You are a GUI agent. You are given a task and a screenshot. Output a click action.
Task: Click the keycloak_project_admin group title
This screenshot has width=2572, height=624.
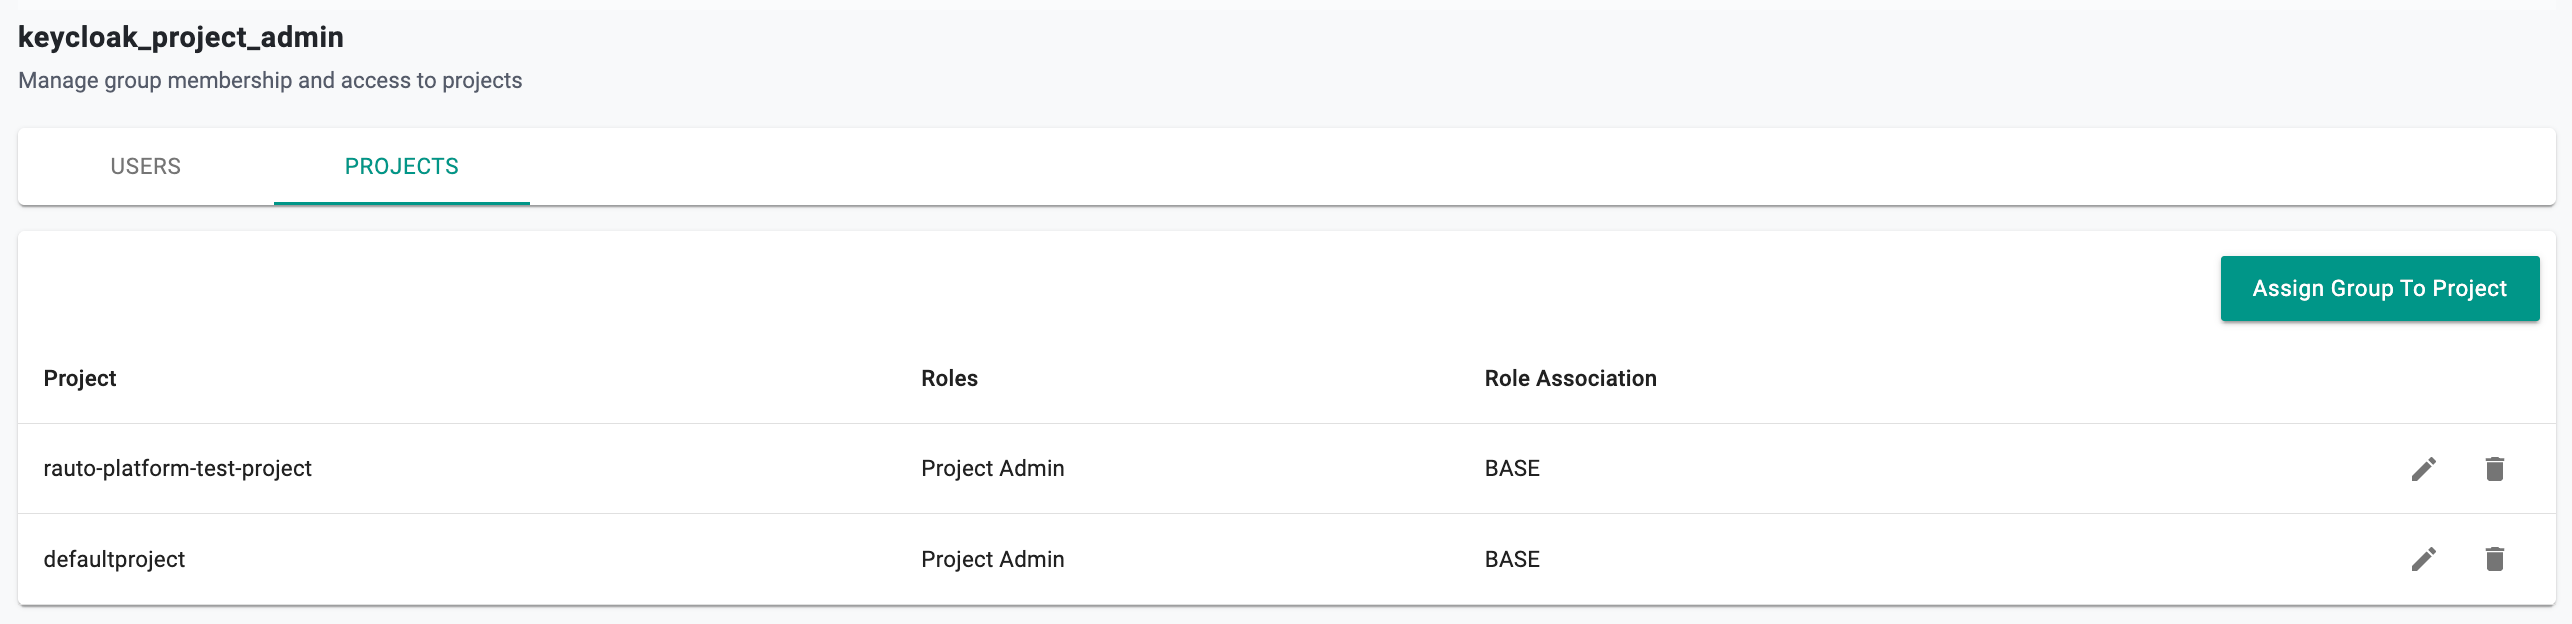[x=181, y=37]
